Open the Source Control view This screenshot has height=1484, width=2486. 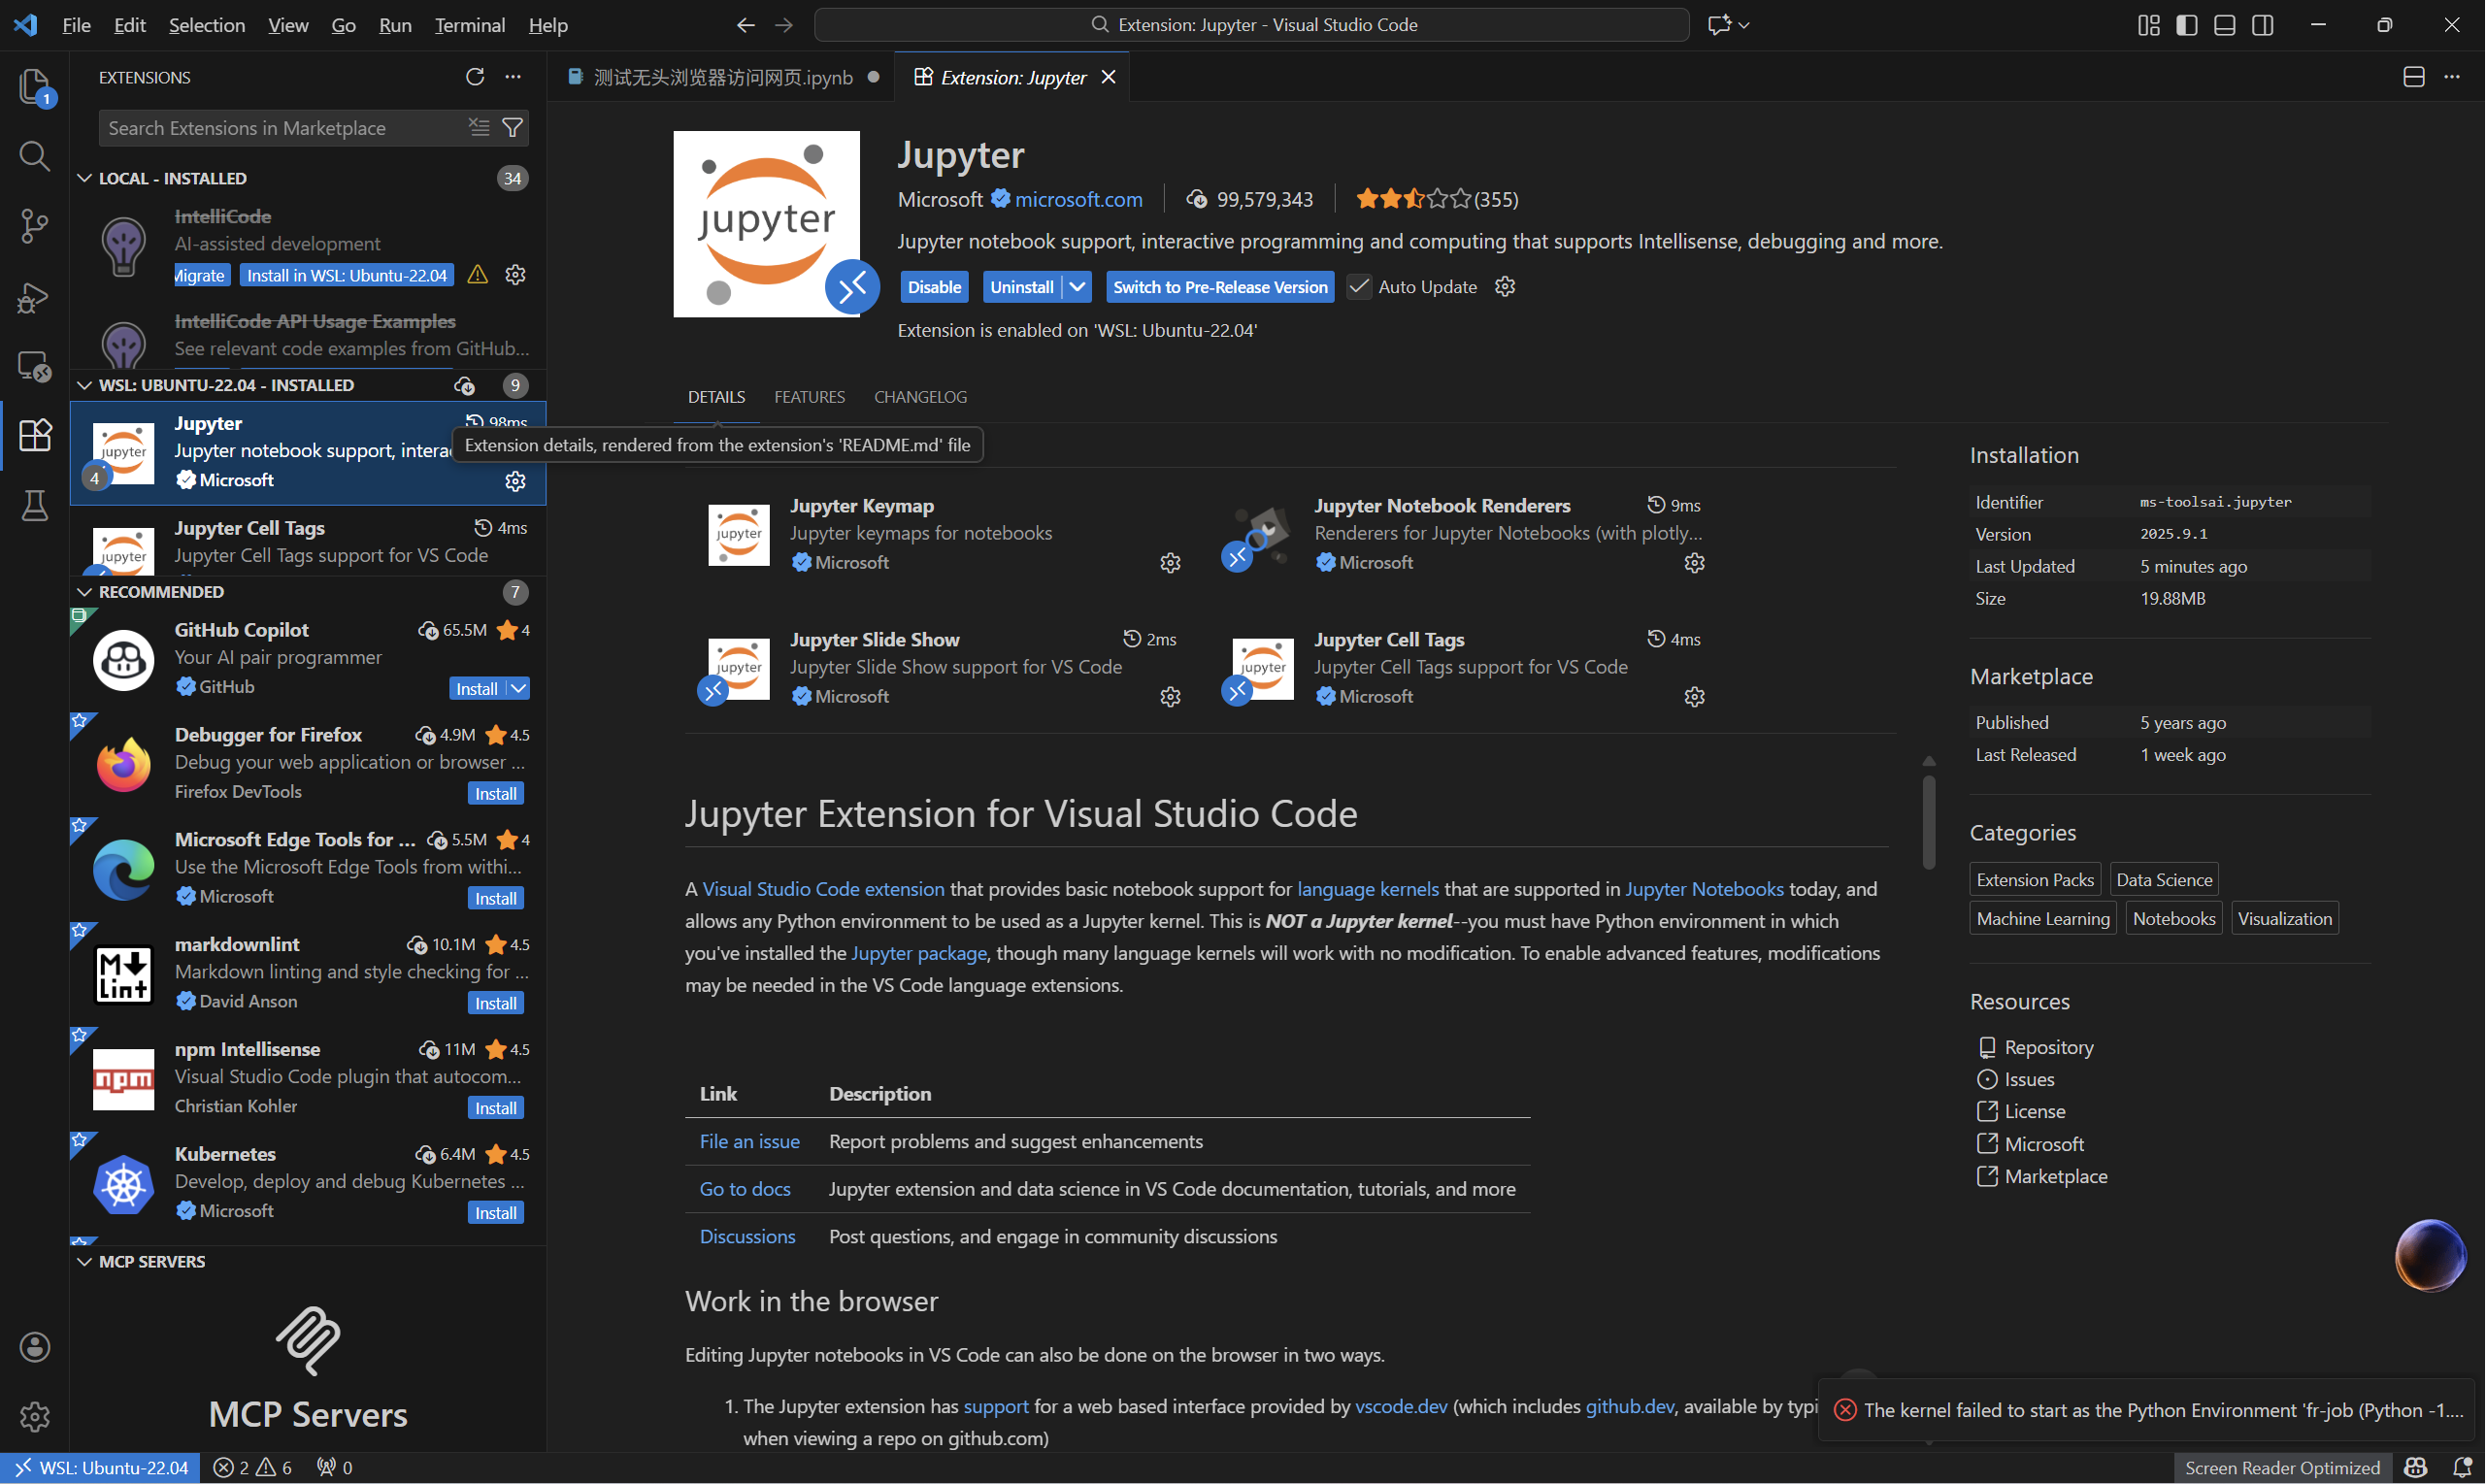pyautogui.click(x=34, y=226)
